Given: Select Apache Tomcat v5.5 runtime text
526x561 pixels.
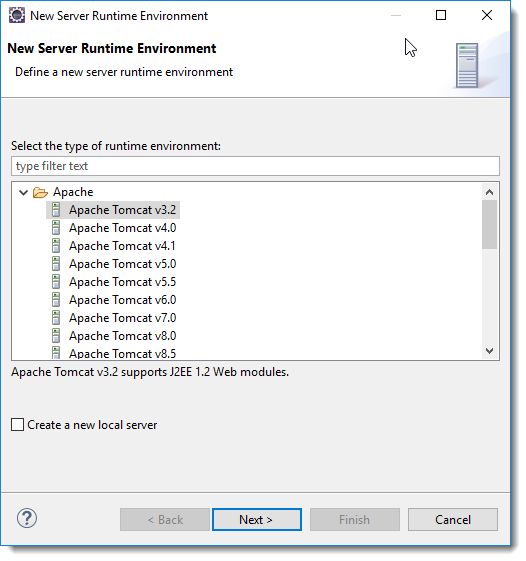Looking at the screenshot, I should [x=122, y=282].
